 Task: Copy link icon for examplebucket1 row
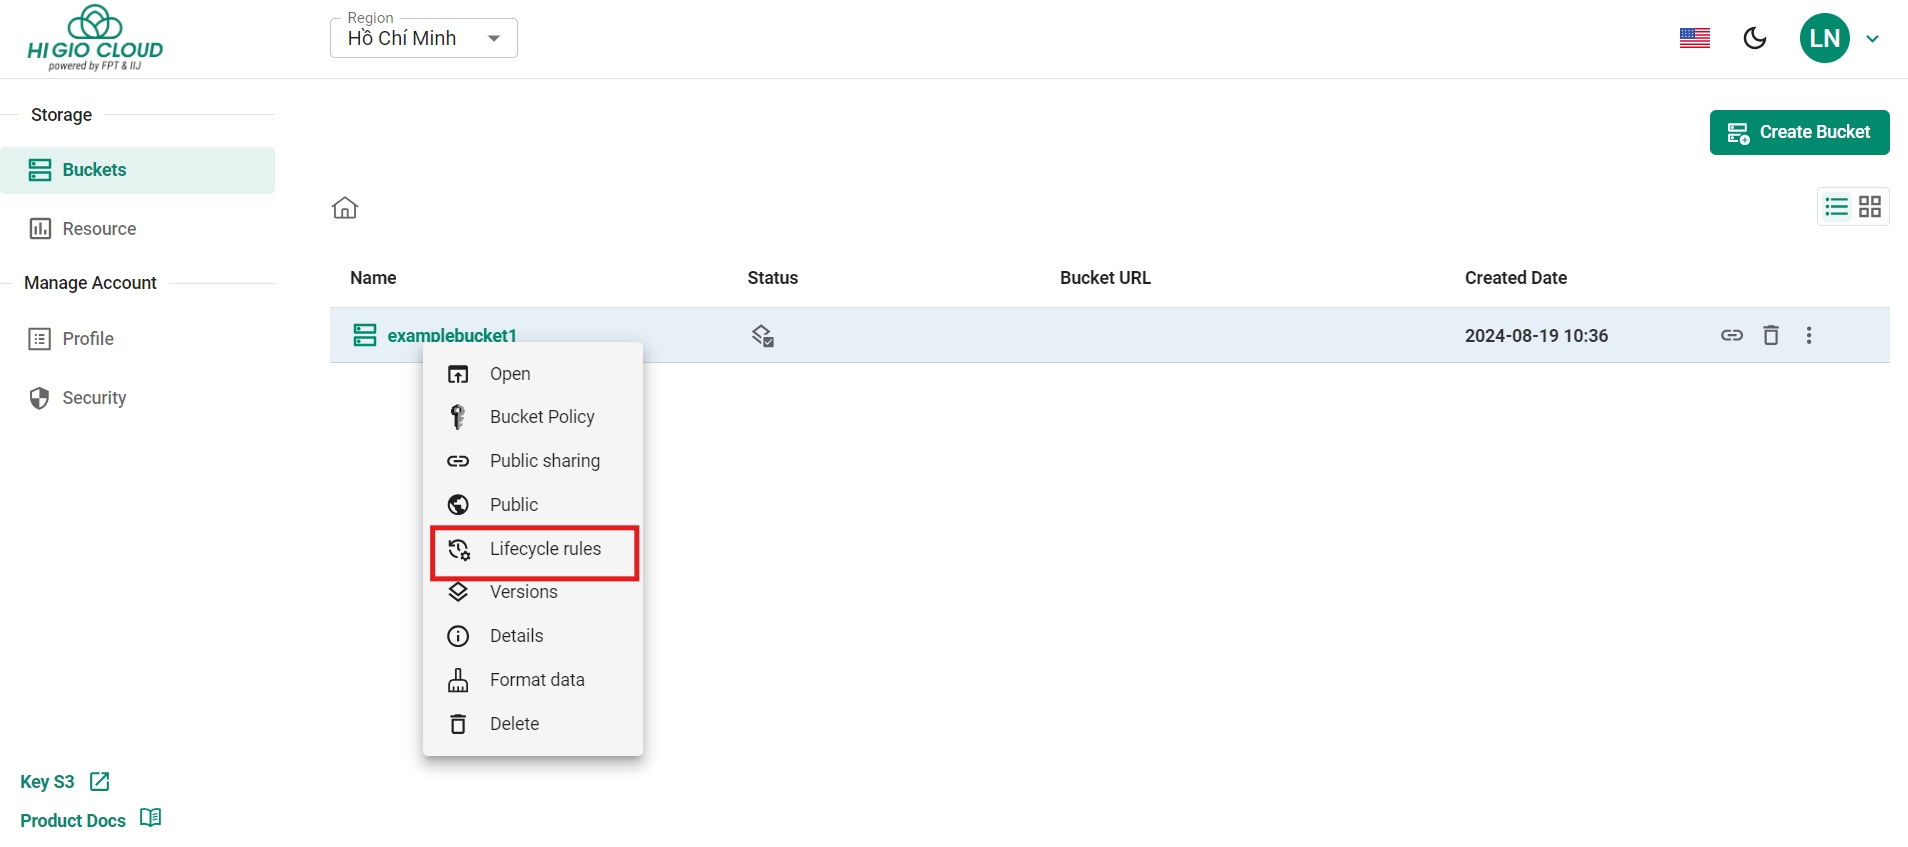tap(1732, 335)
